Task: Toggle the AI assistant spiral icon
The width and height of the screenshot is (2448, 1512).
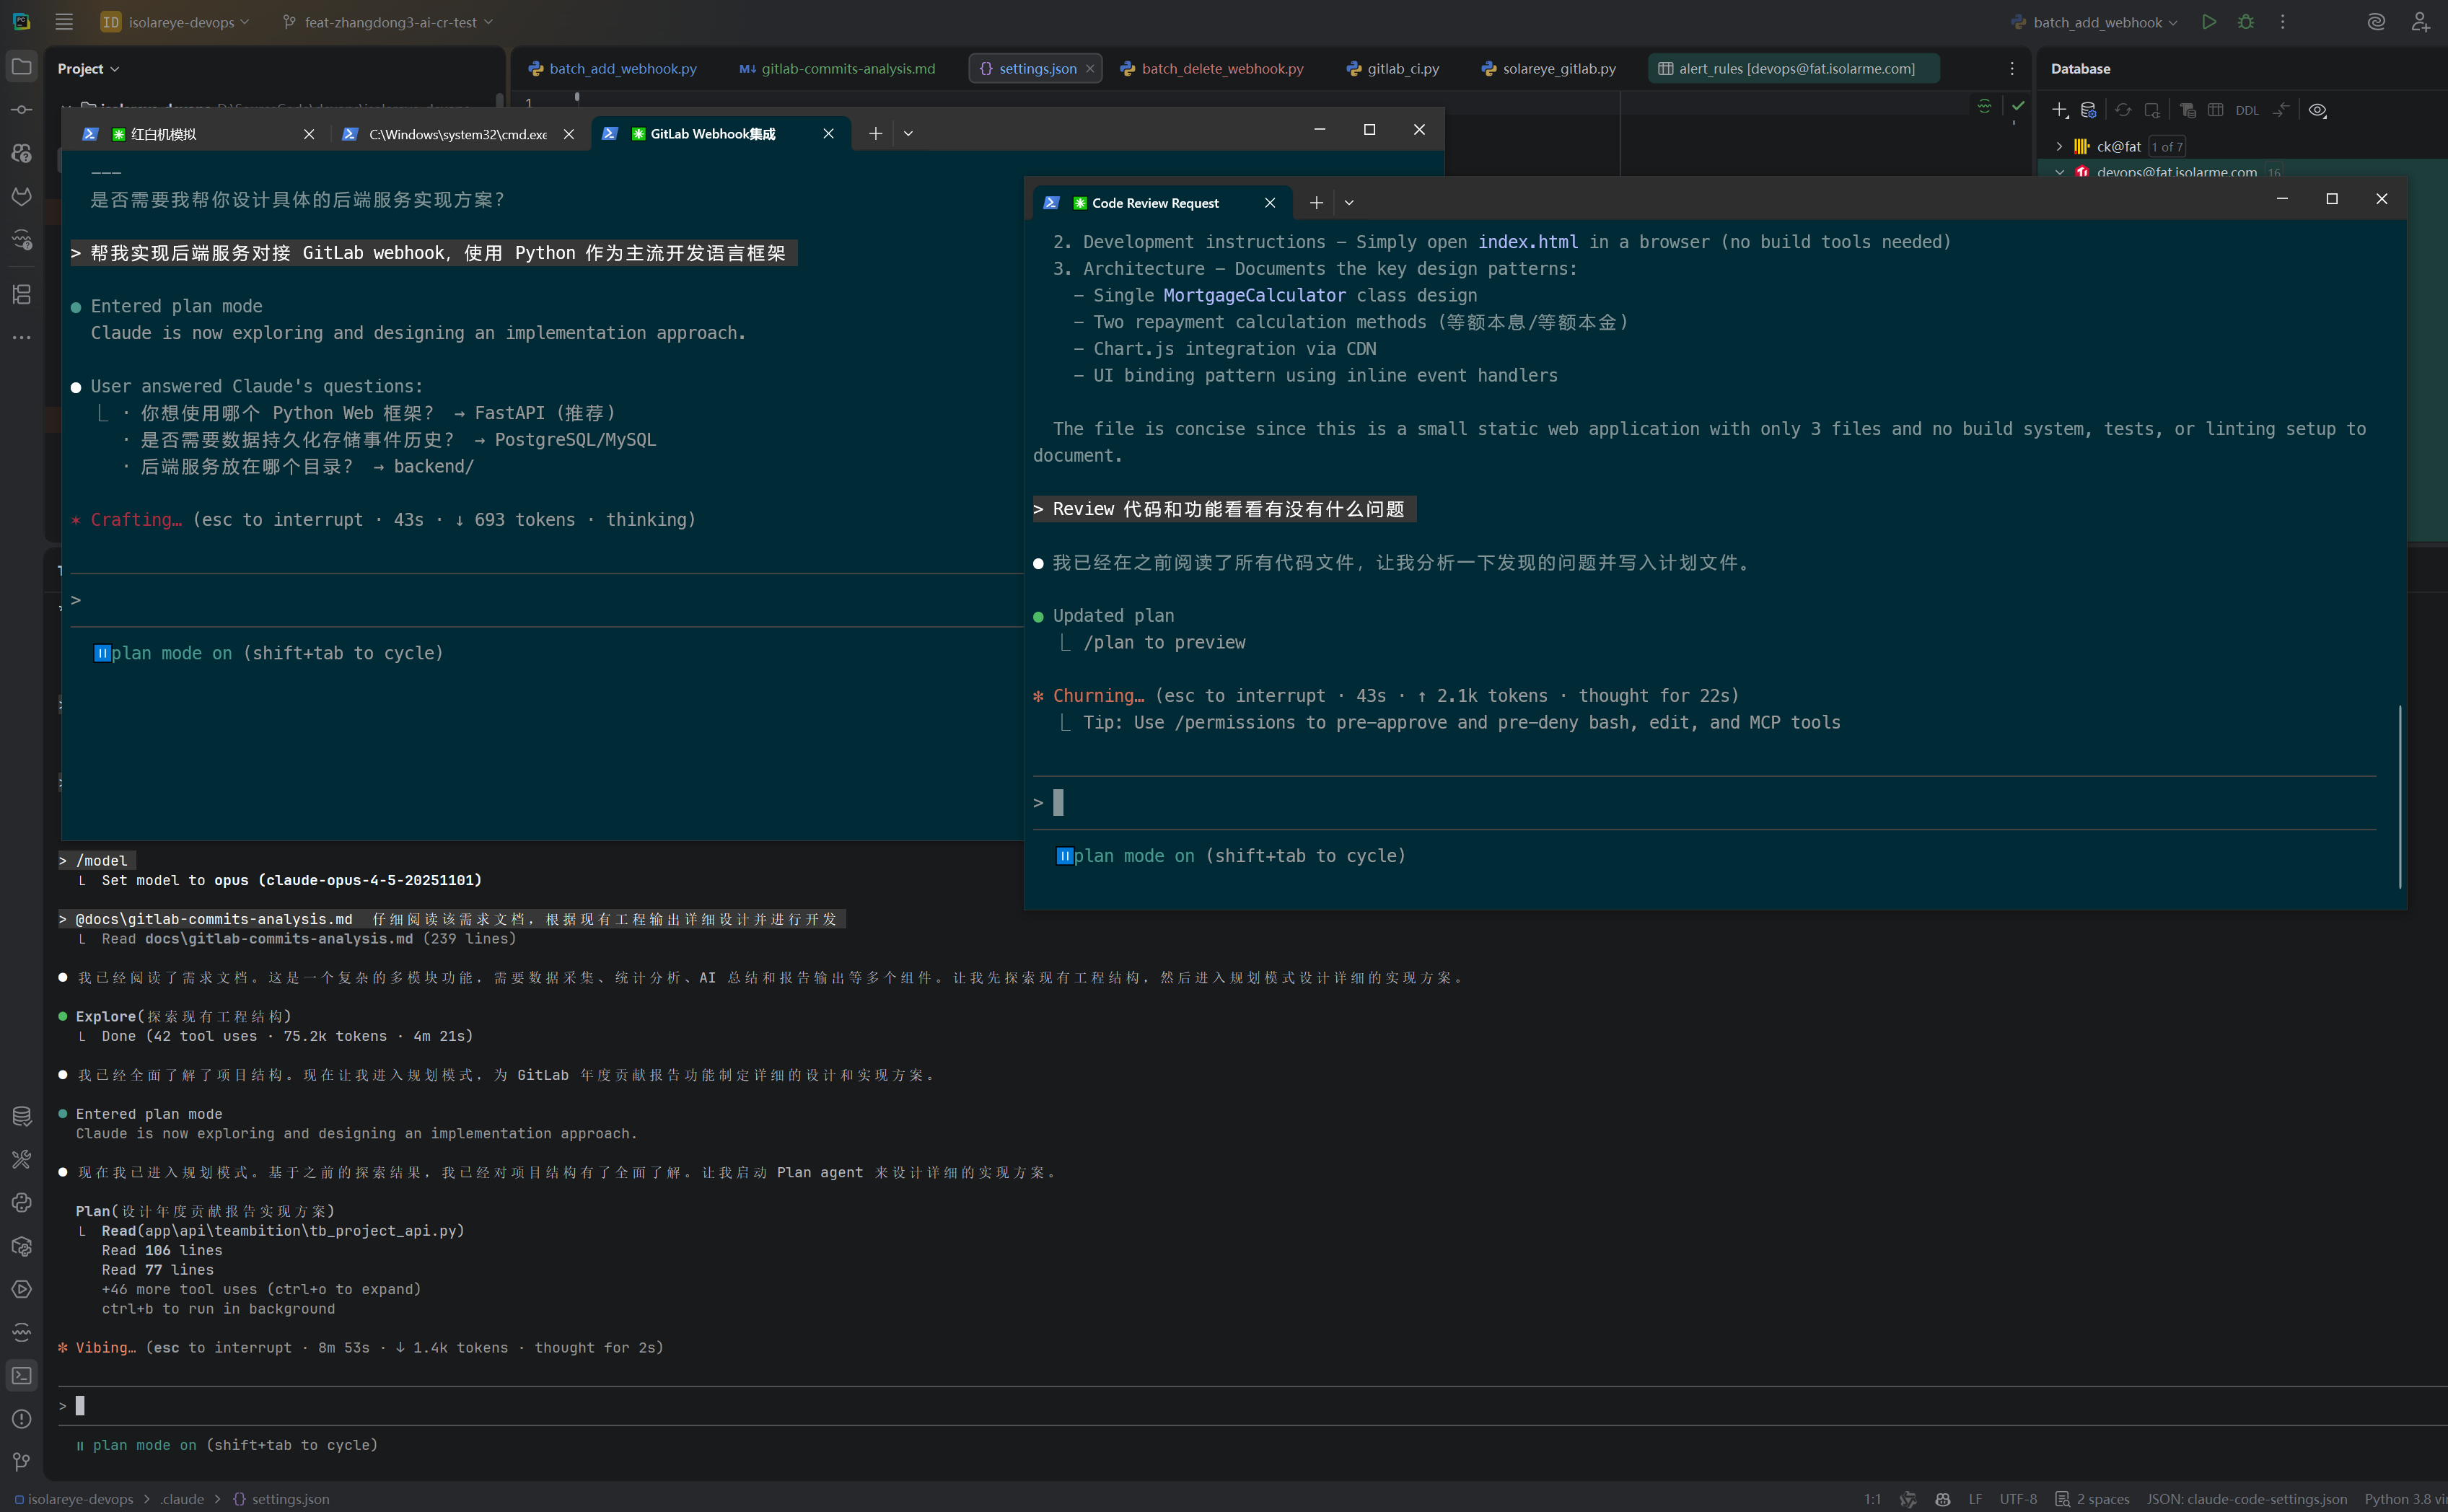Action: pos(2376,22)
